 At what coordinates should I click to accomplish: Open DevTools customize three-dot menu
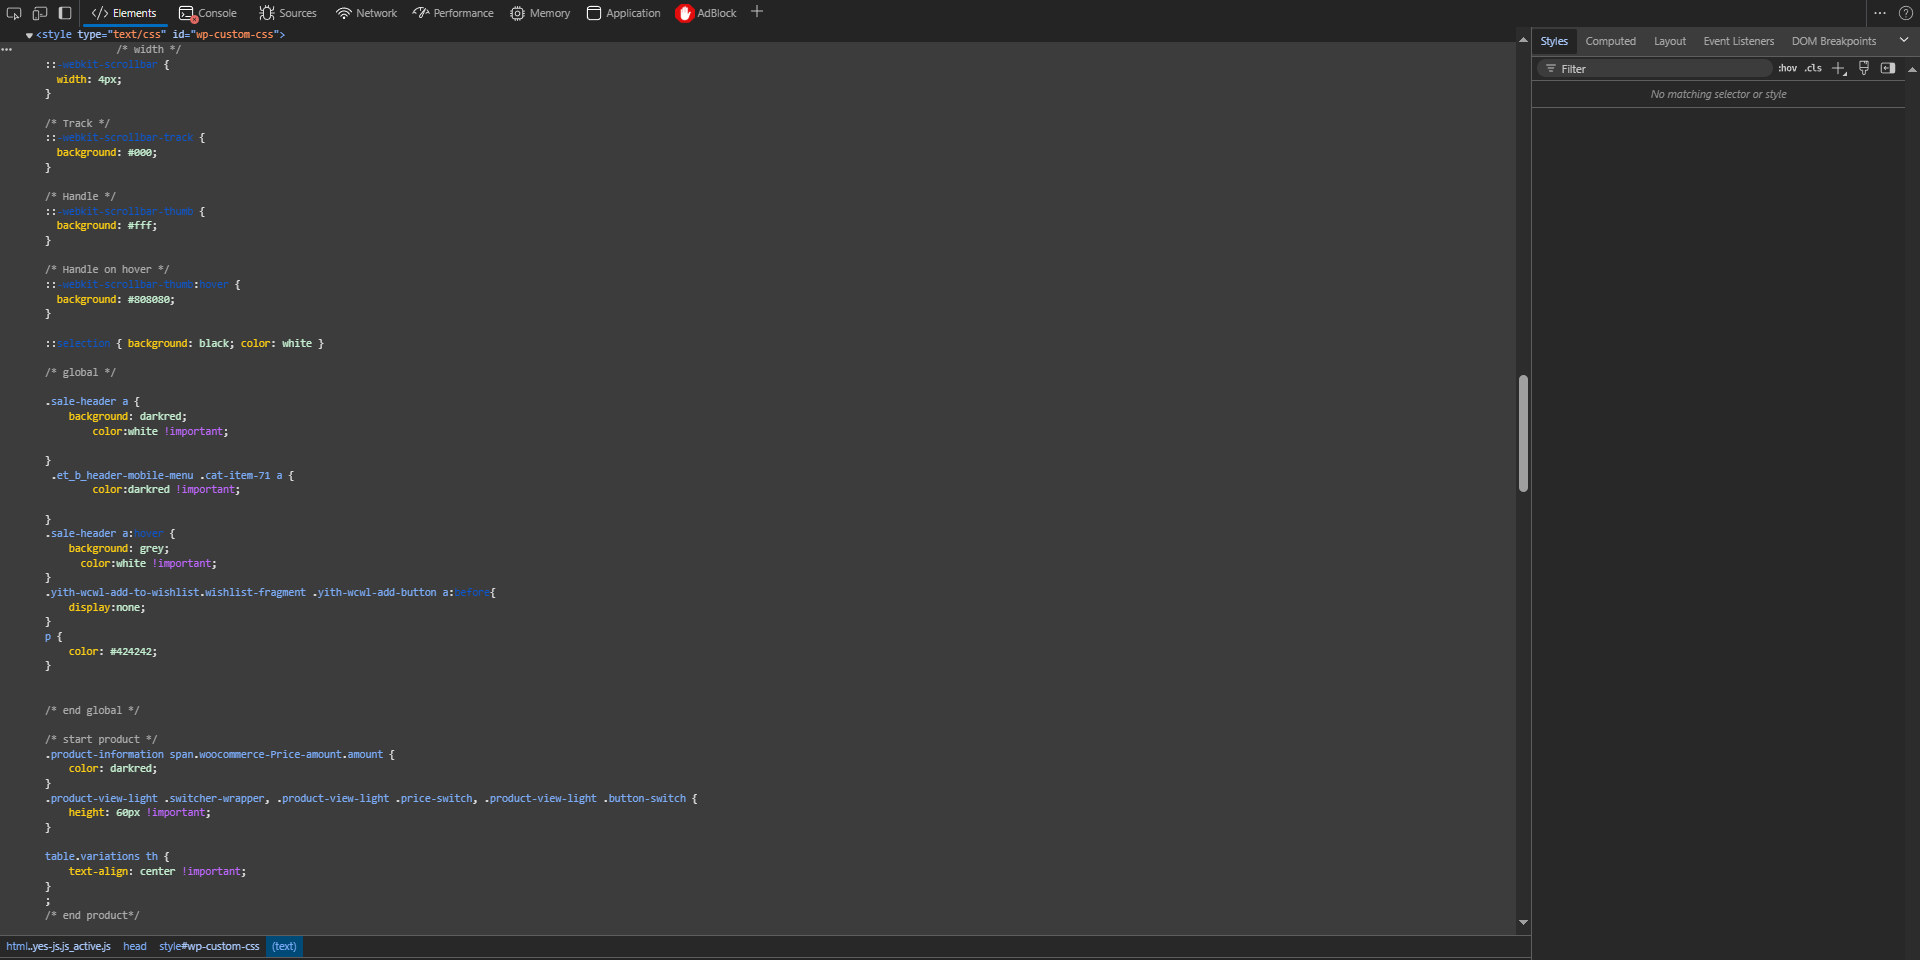click(1880, 13)
